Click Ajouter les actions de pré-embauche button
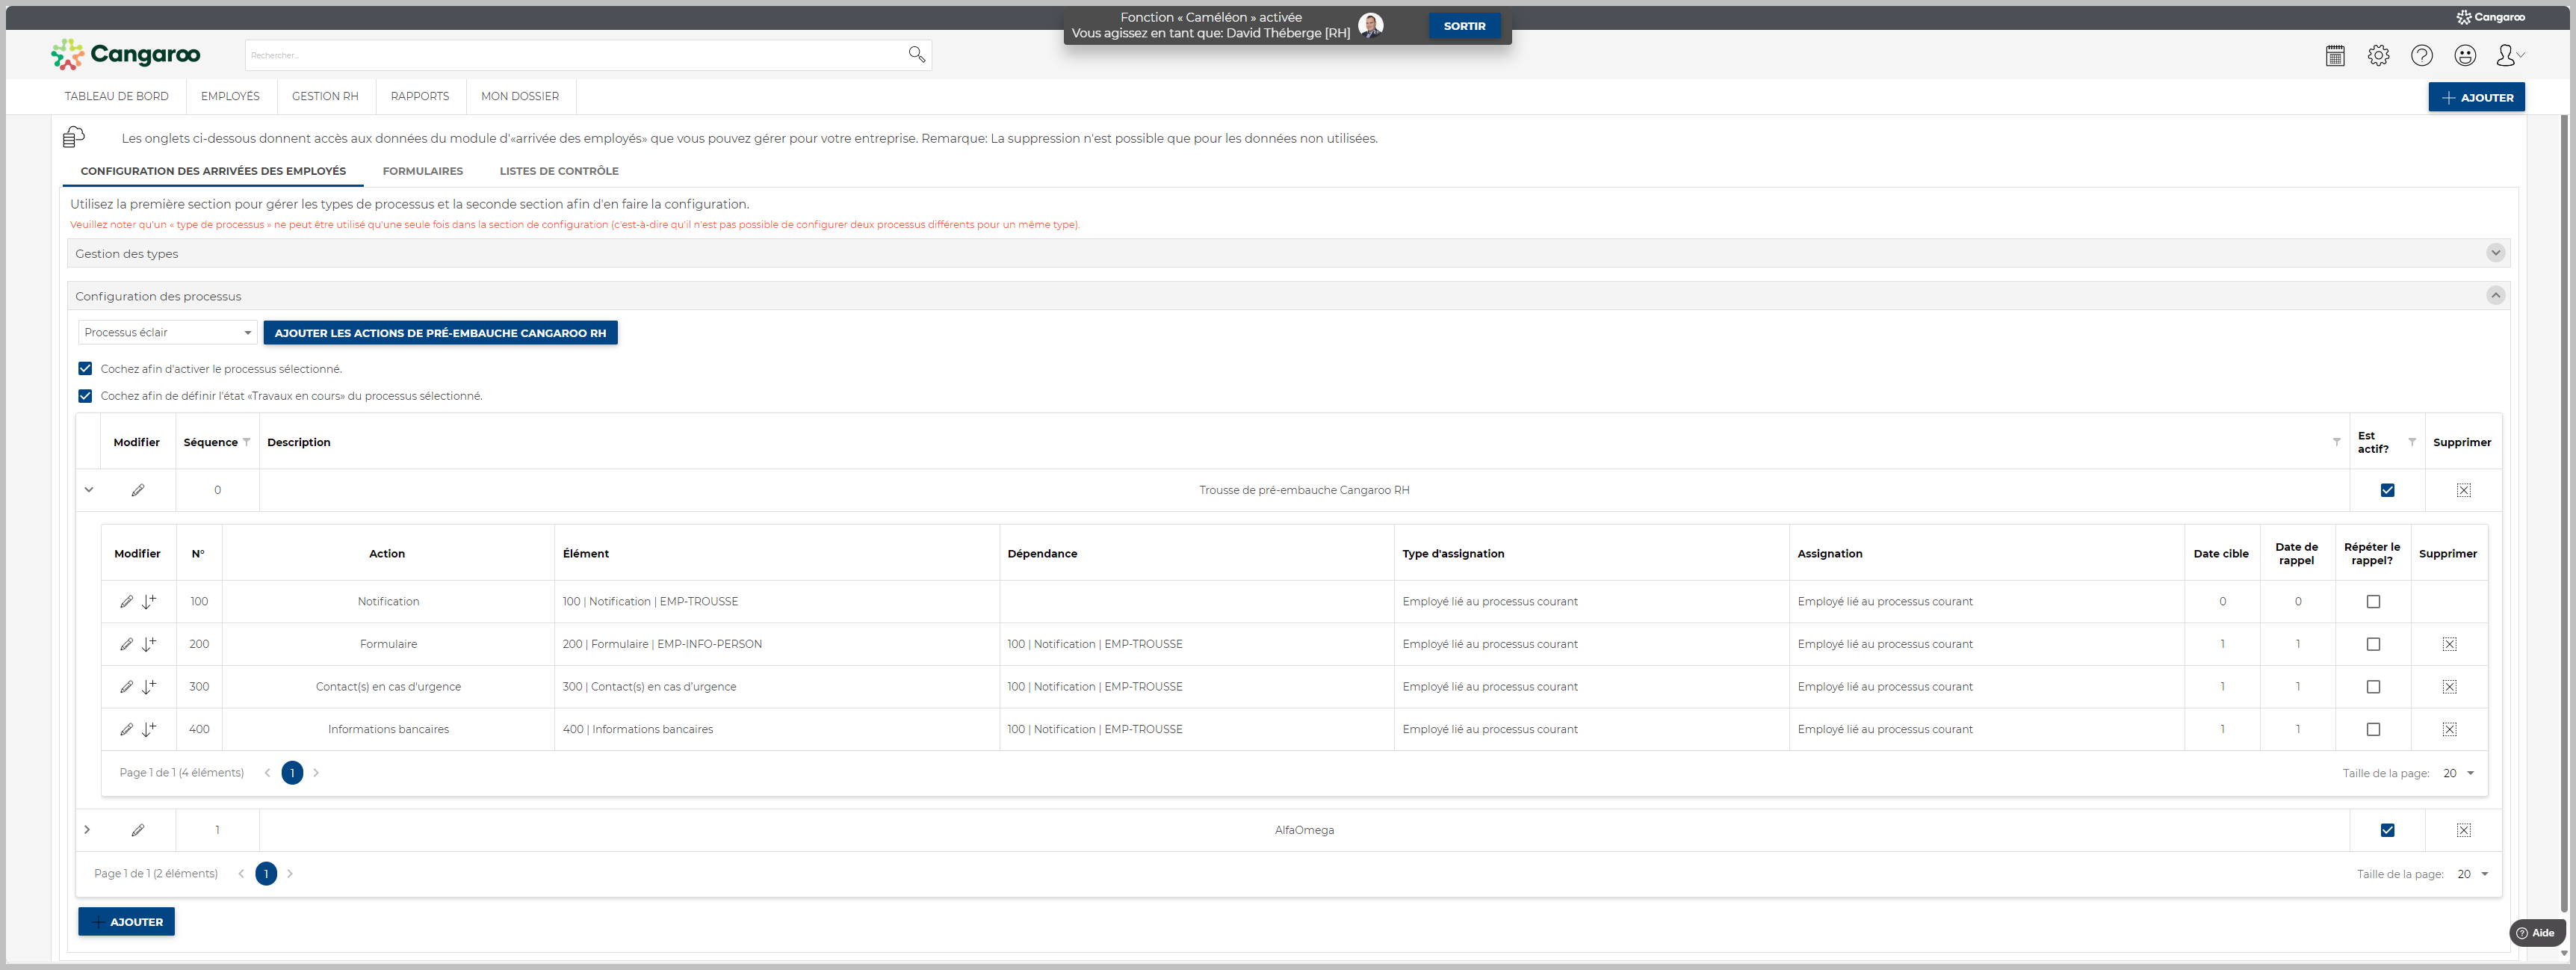The image size is (2576, 970). 440,333
